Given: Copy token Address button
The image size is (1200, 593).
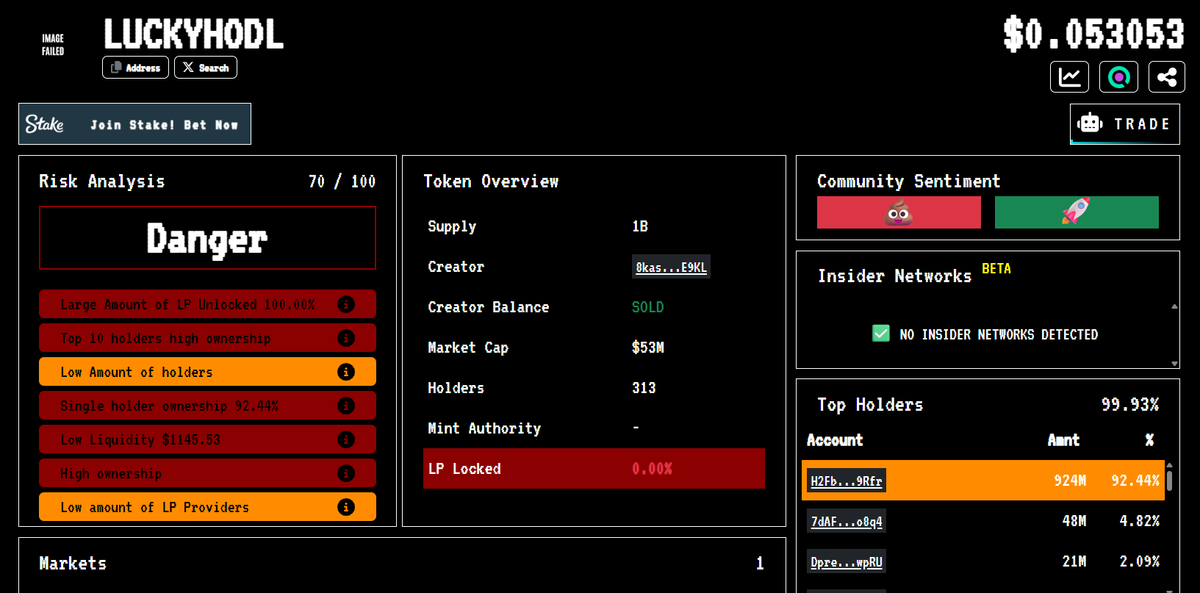Looking at the screenshot, I should (135, 68).
